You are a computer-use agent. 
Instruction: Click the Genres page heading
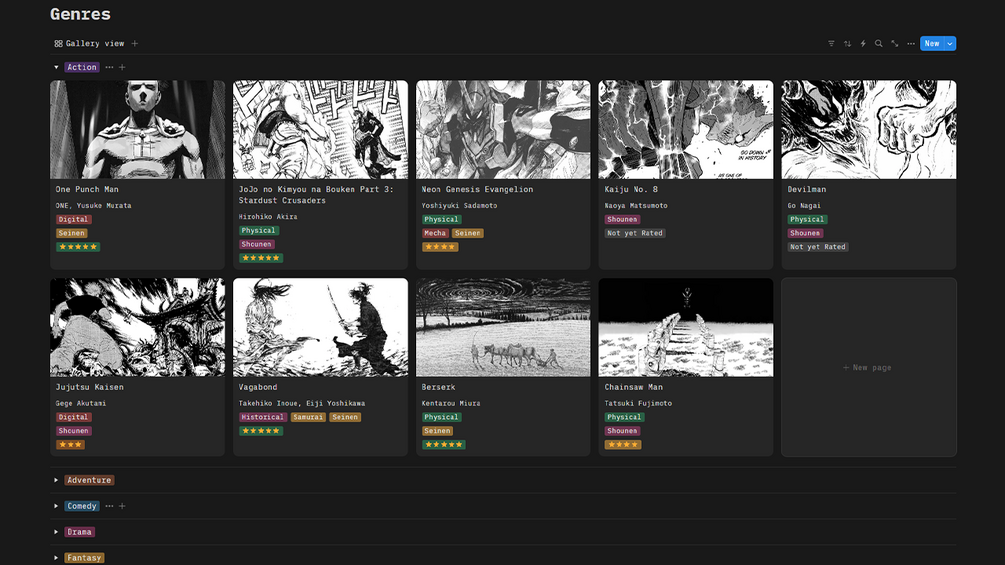pos(81,14)
